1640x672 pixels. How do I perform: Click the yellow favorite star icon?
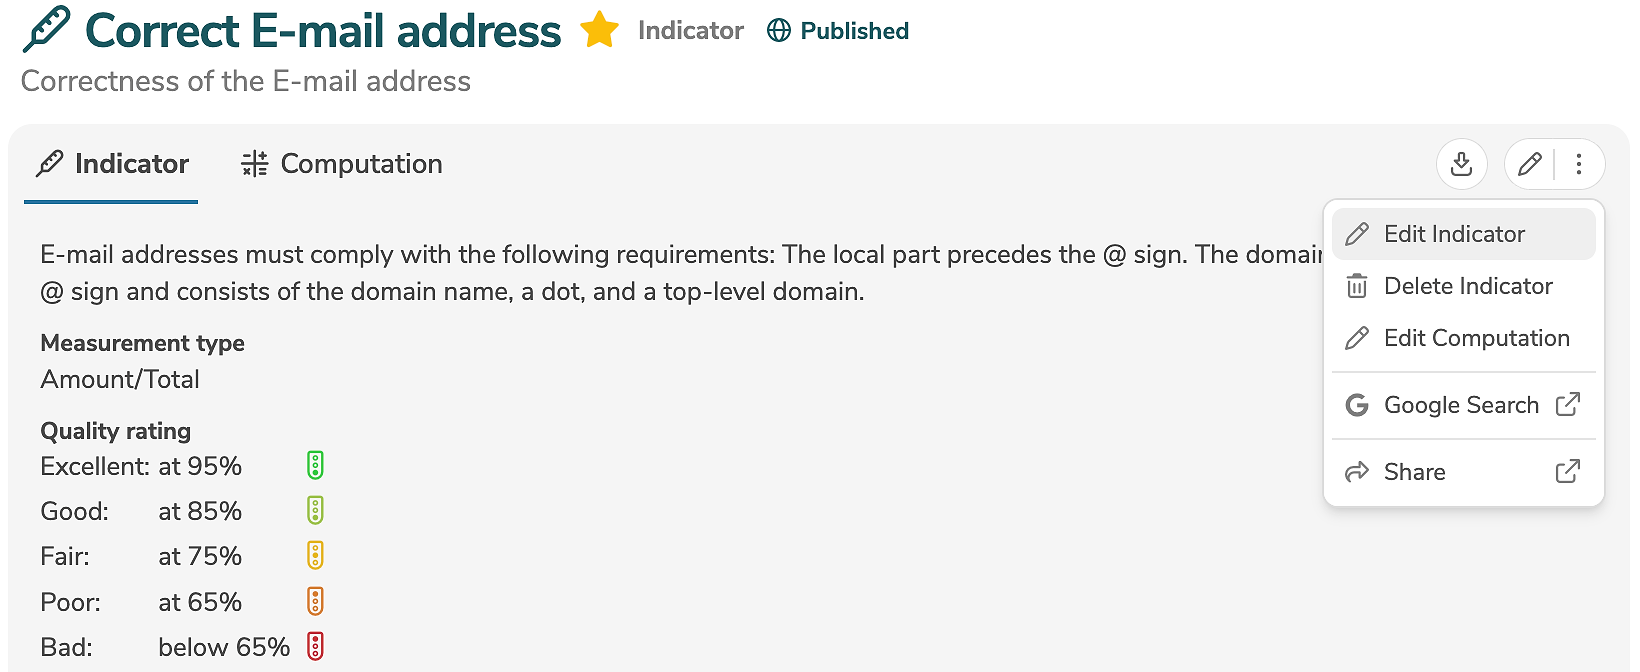tap(599, 30)
